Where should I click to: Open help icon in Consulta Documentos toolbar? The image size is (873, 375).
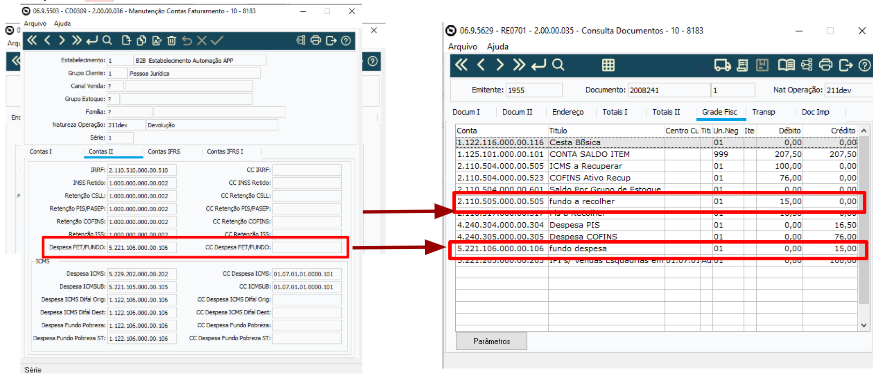(865, 65)
